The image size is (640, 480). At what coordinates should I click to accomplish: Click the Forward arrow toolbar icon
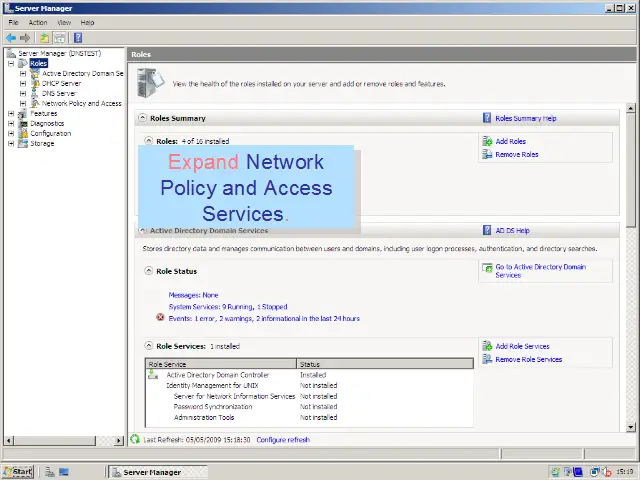point(25,38)
